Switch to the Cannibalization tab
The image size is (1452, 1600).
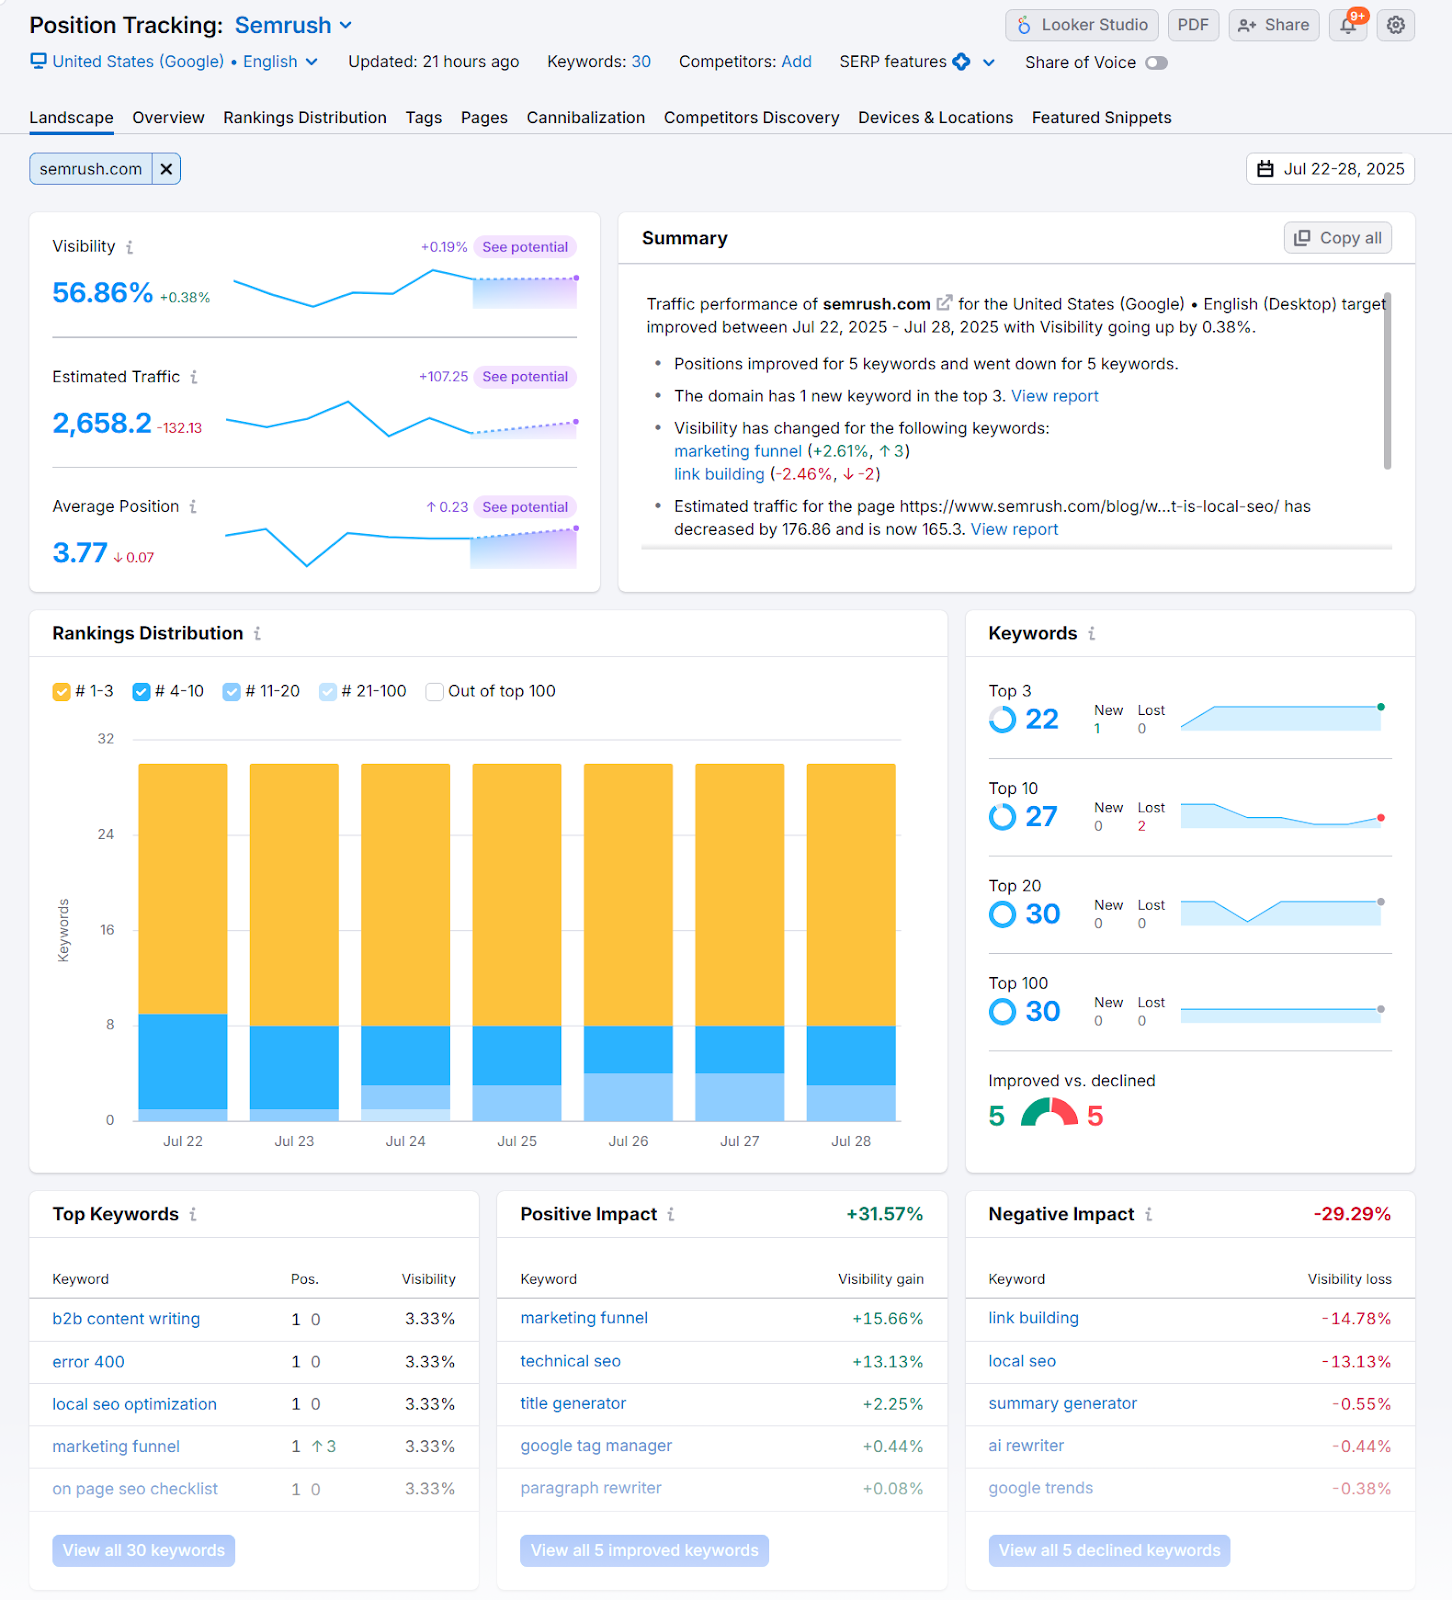585,118
